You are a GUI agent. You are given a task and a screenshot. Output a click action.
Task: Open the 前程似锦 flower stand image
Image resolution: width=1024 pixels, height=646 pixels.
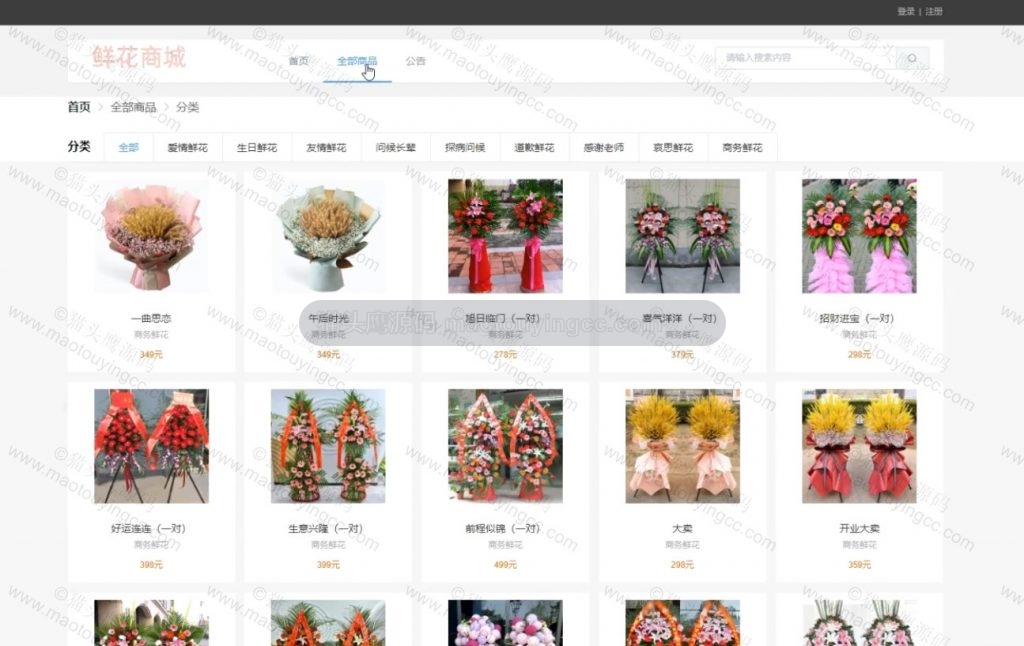[x=505, y=446]
